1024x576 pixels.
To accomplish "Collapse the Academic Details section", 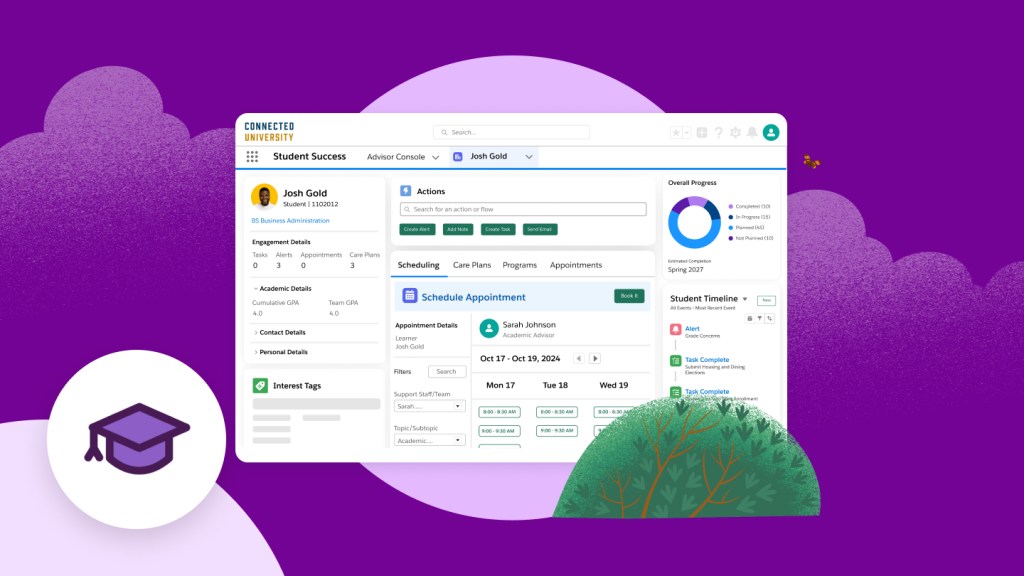I will [256, 288].
